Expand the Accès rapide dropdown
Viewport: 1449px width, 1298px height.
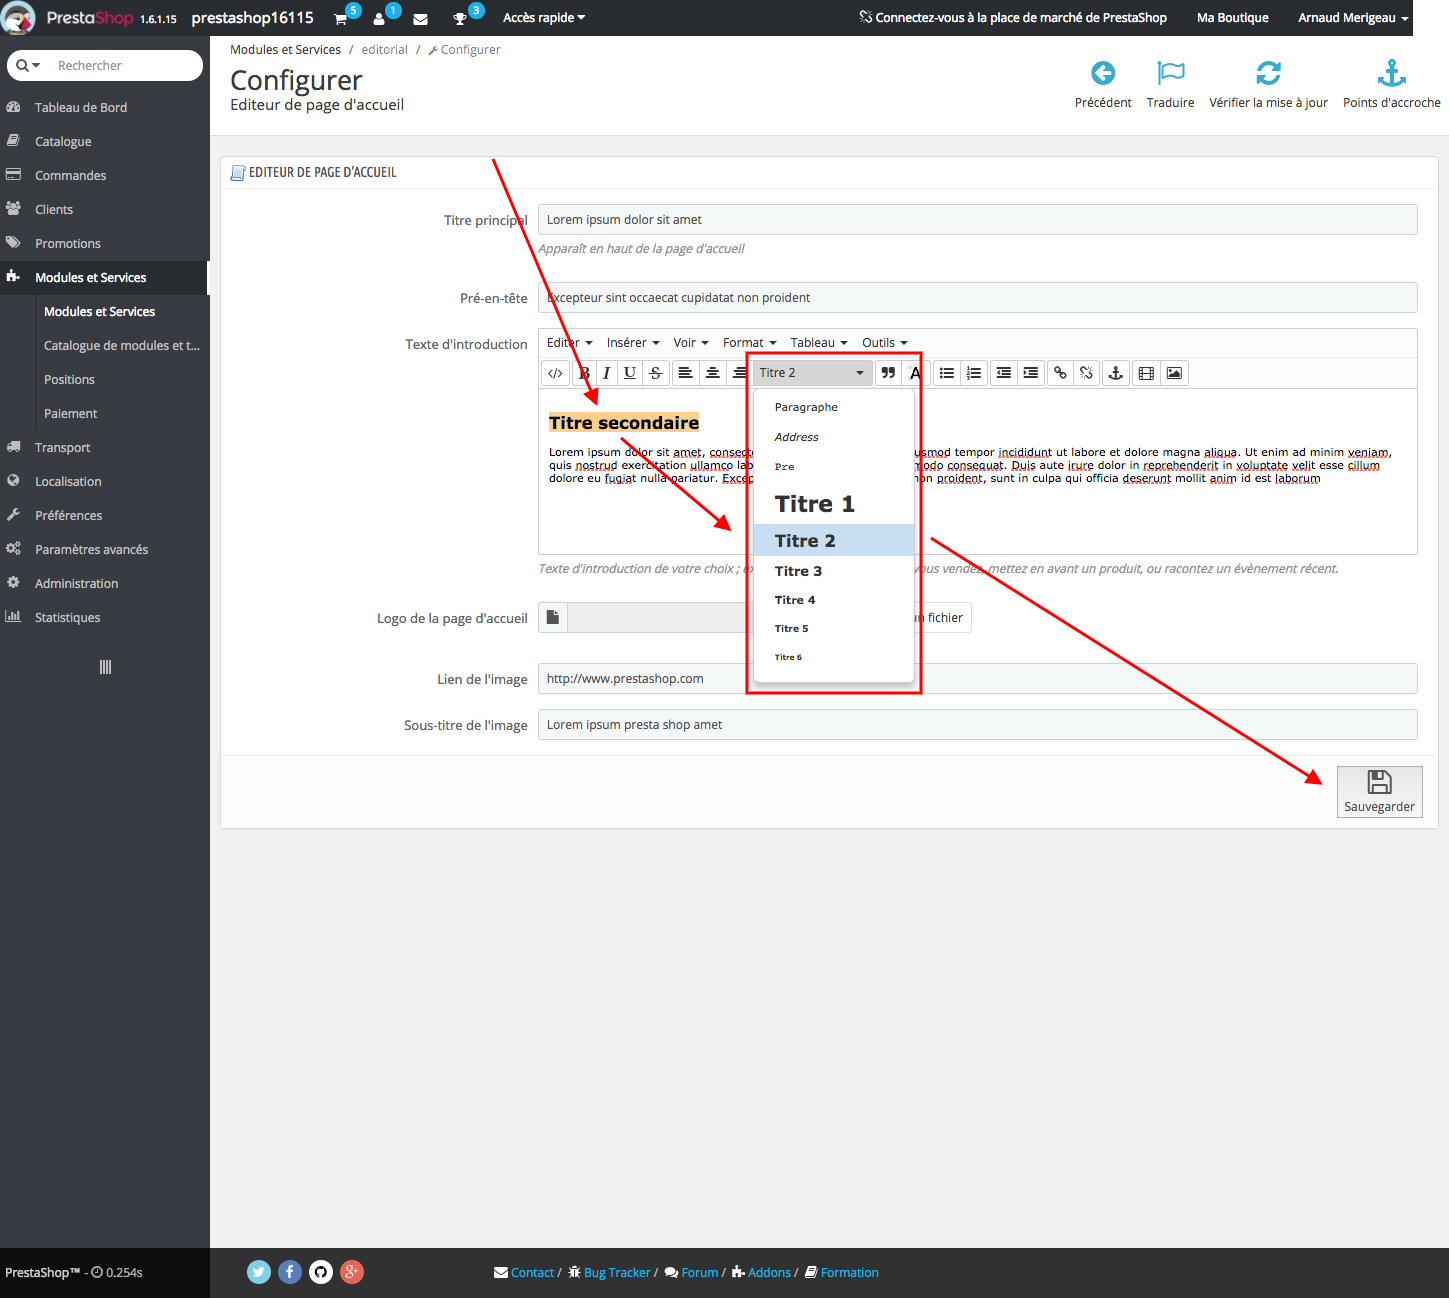(x=544, y=18)
